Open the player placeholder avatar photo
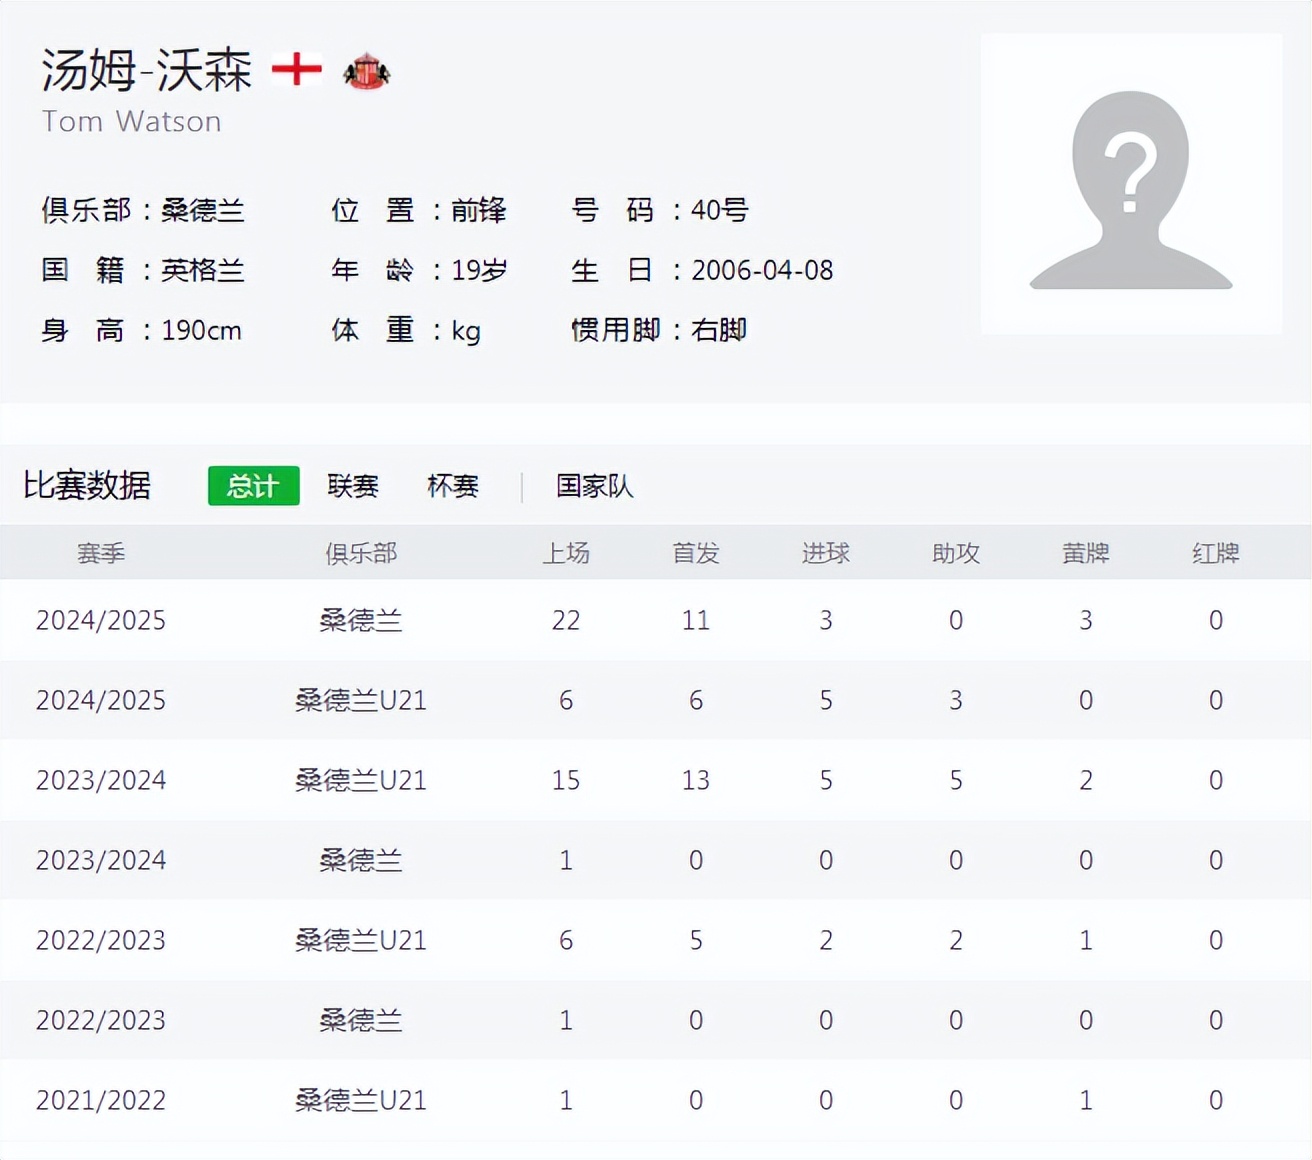1312x1160 pixels. (x=1131, y=184)
